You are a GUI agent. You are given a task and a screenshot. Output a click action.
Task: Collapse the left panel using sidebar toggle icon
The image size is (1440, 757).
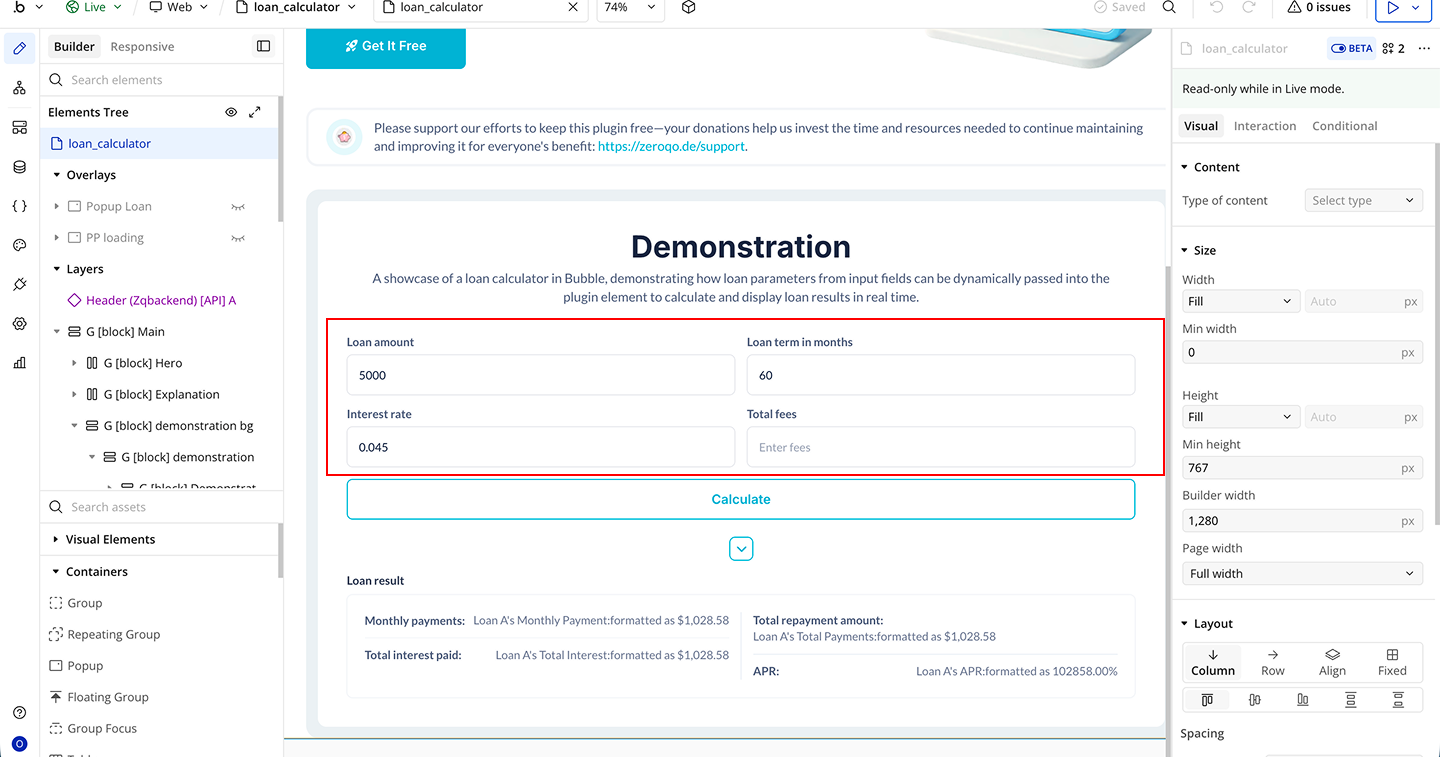[263, 47]
